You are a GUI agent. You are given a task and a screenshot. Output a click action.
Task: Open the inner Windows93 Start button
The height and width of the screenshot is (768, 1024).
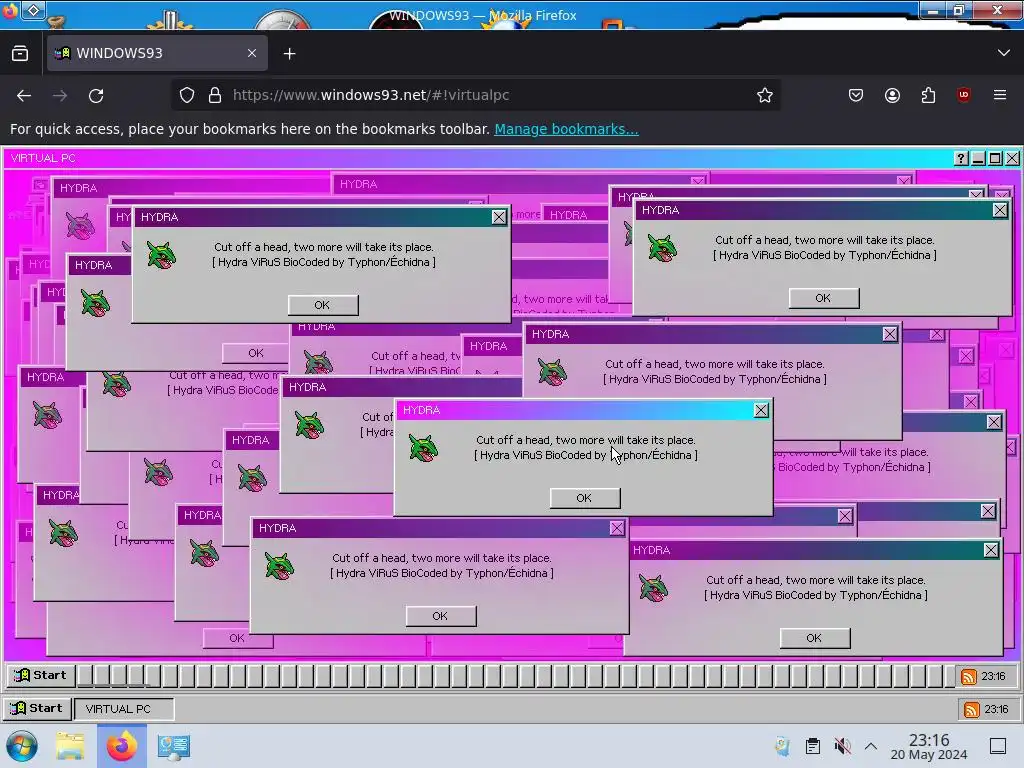pyautogui.click(x=40, y=675)
